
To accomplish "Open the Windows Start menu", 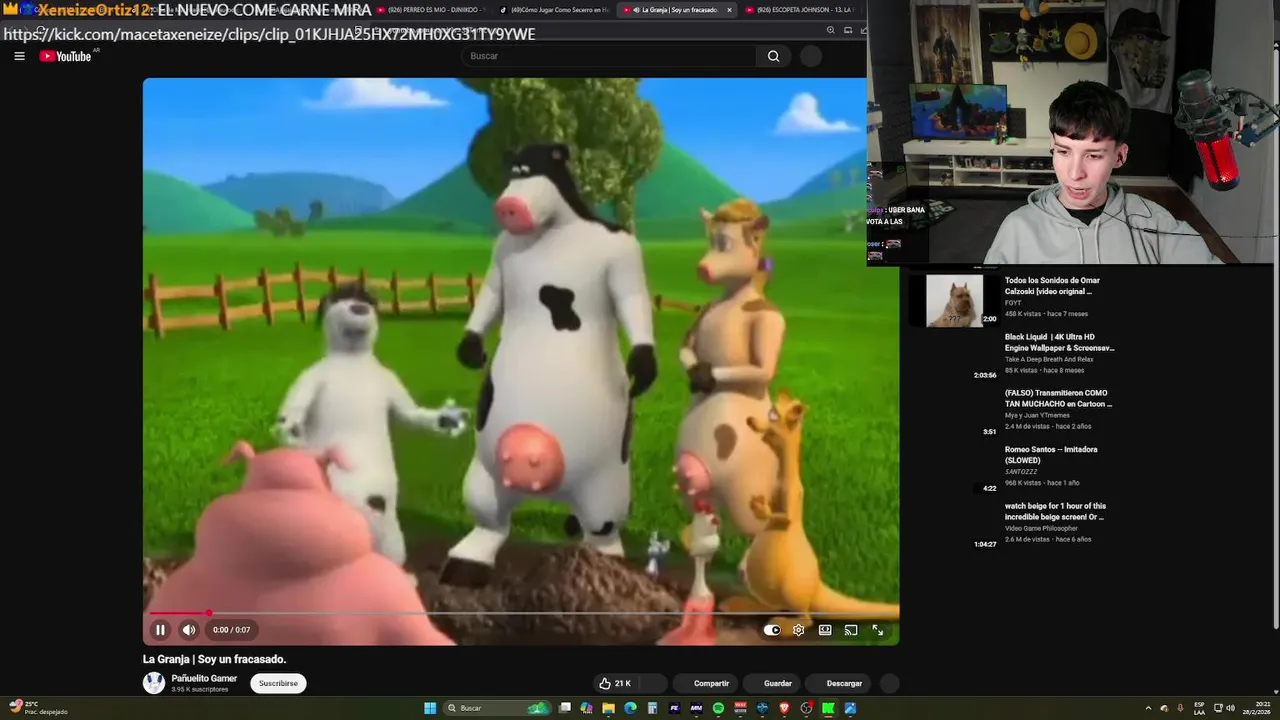I will (x=430, y=708).
